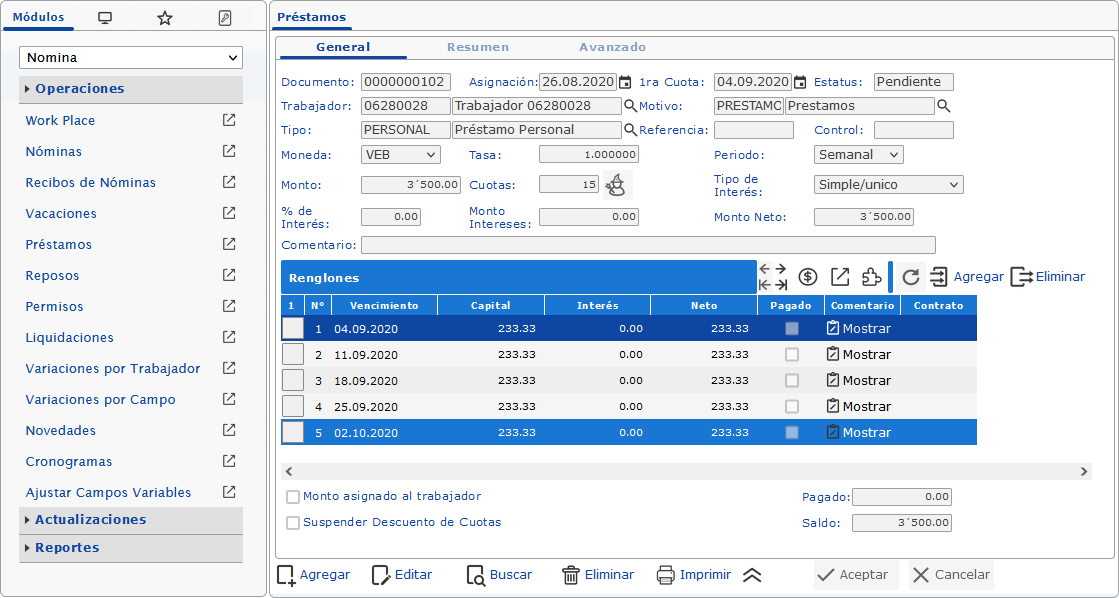1119x598 pixels.
Task: Switch to the Avanzado tab
Action: 612,47
